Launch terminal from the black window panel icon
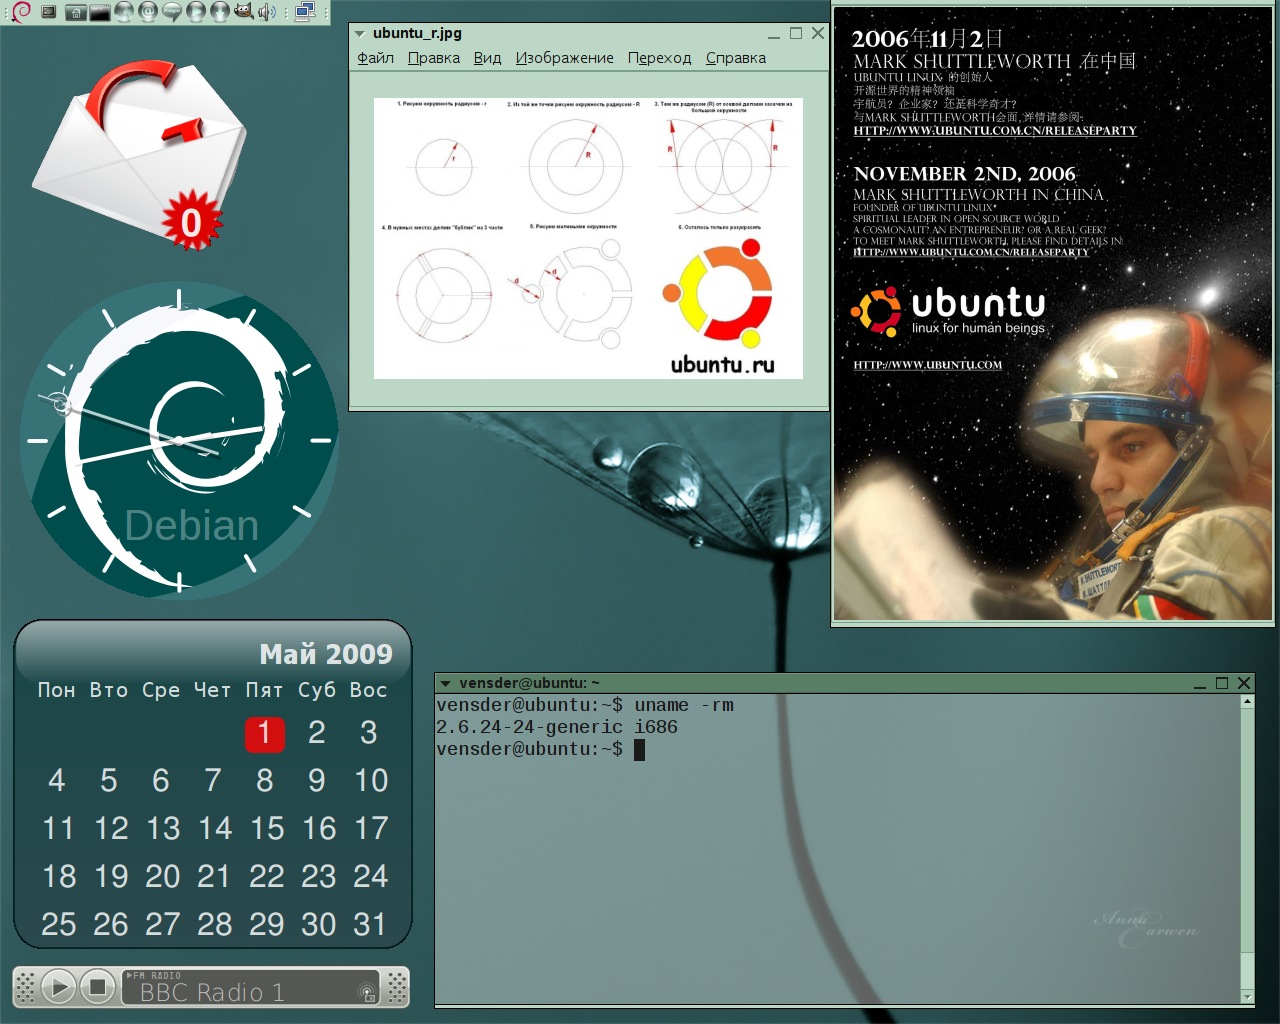The height and width of the screenshot is (1024, 1280). [100, 12]
